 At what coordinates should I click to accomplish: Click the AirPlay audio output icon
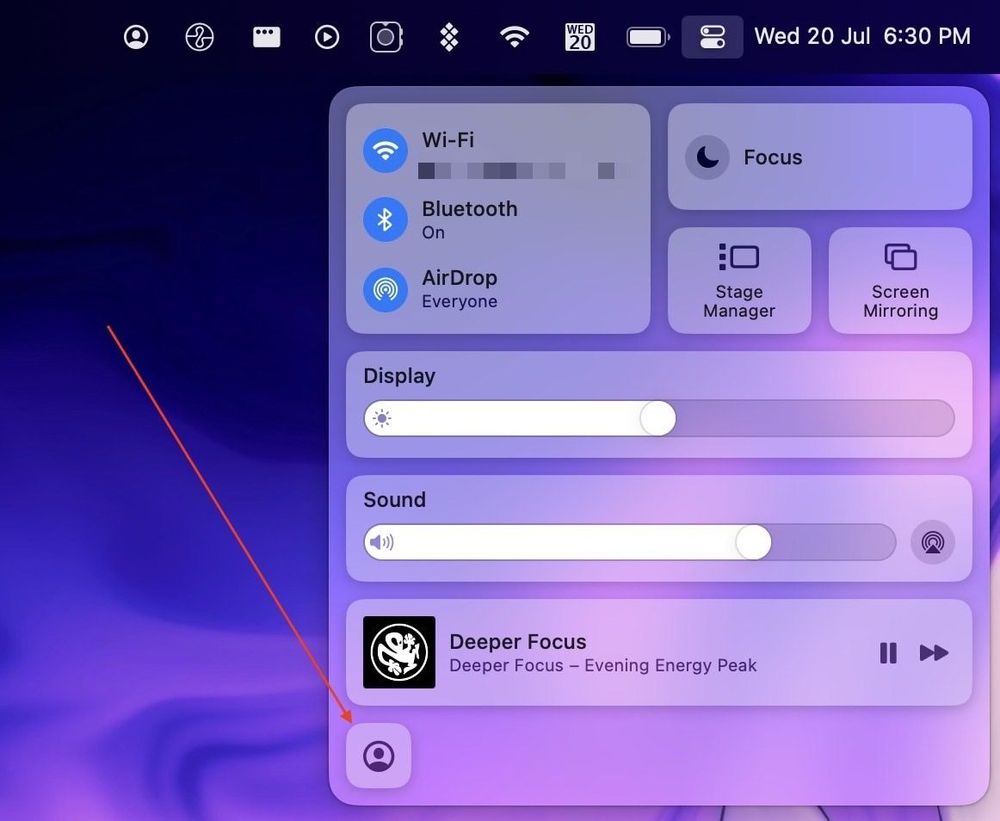point(932,542)
